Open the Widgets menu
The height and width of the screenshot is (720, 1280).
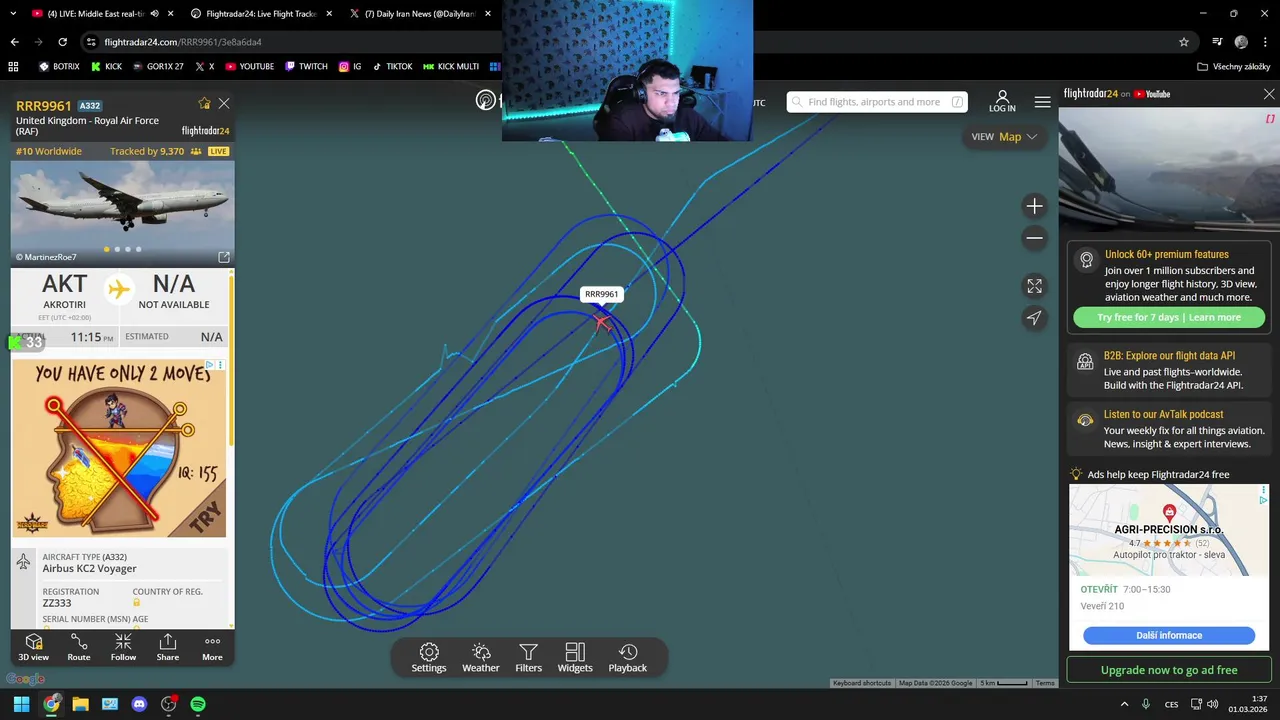pyautogui.click(x=575, y=658)
